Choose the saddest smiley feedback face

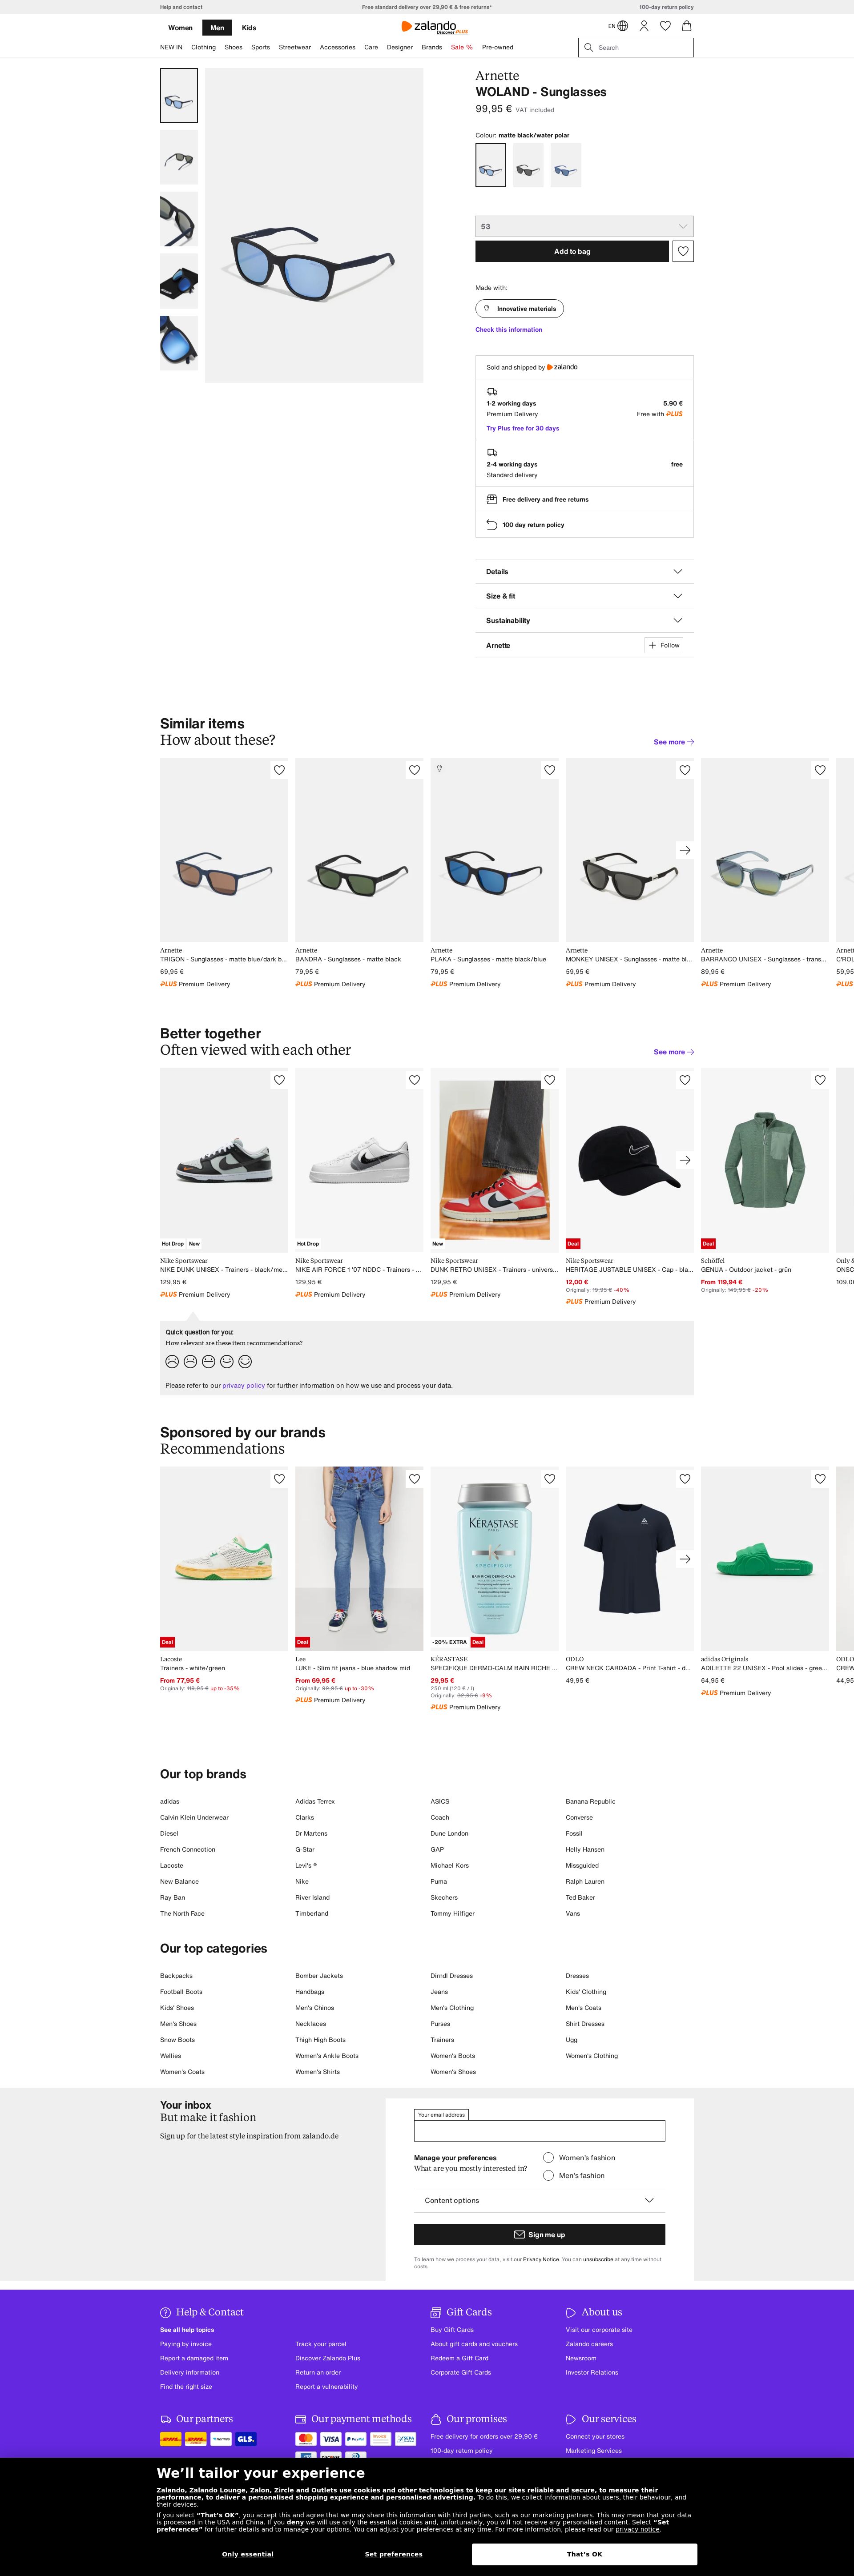[x=172, y=1361]
